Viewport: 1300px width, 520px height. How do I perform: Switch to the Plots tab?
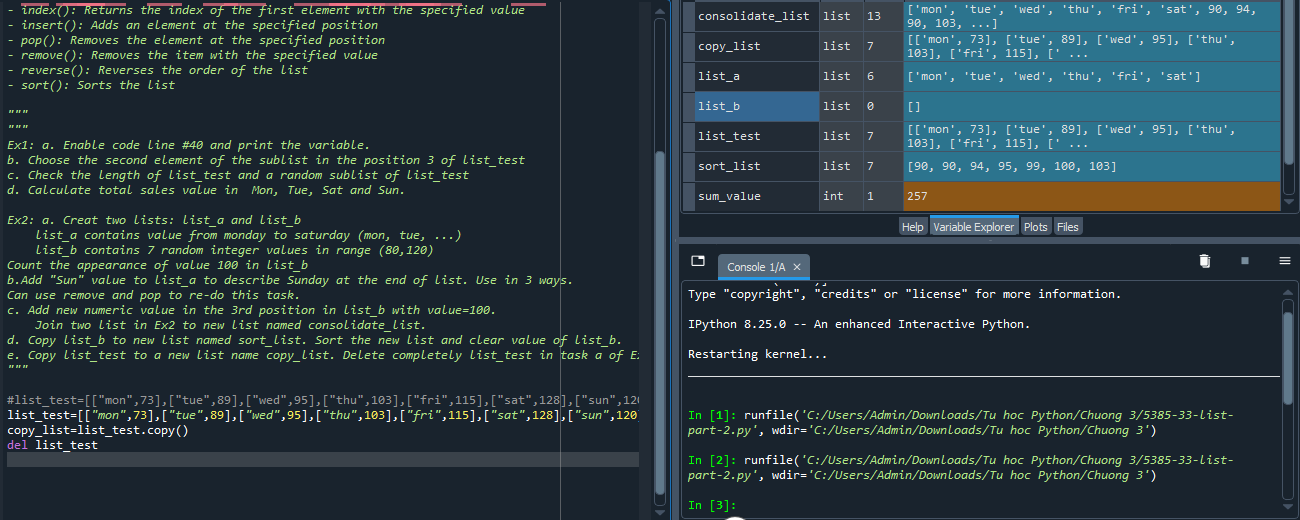click(x=1036, y=227)
